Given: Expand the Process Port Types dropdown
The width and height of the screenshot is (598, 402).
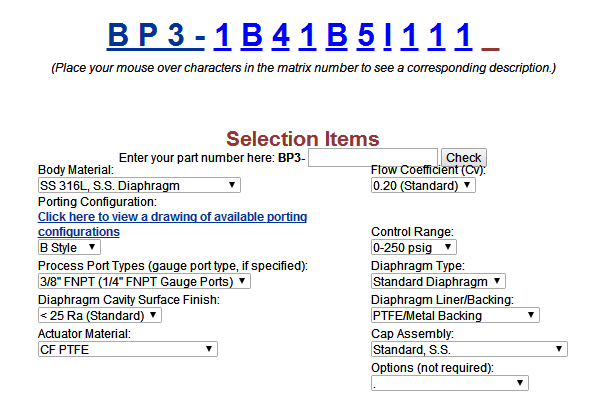Looking at the screenshot, I should coord(144,281).
